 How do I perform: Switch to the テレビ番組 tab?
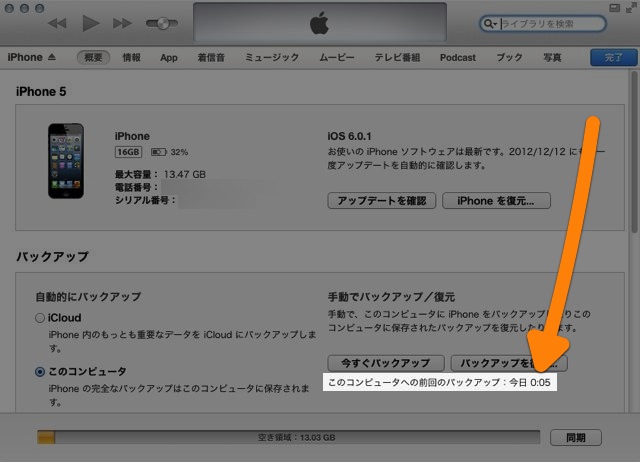pos(397,58)
